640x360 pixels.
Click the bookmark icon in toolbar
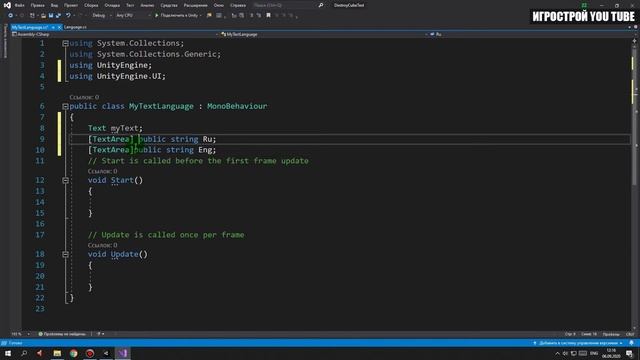point(269,16)
